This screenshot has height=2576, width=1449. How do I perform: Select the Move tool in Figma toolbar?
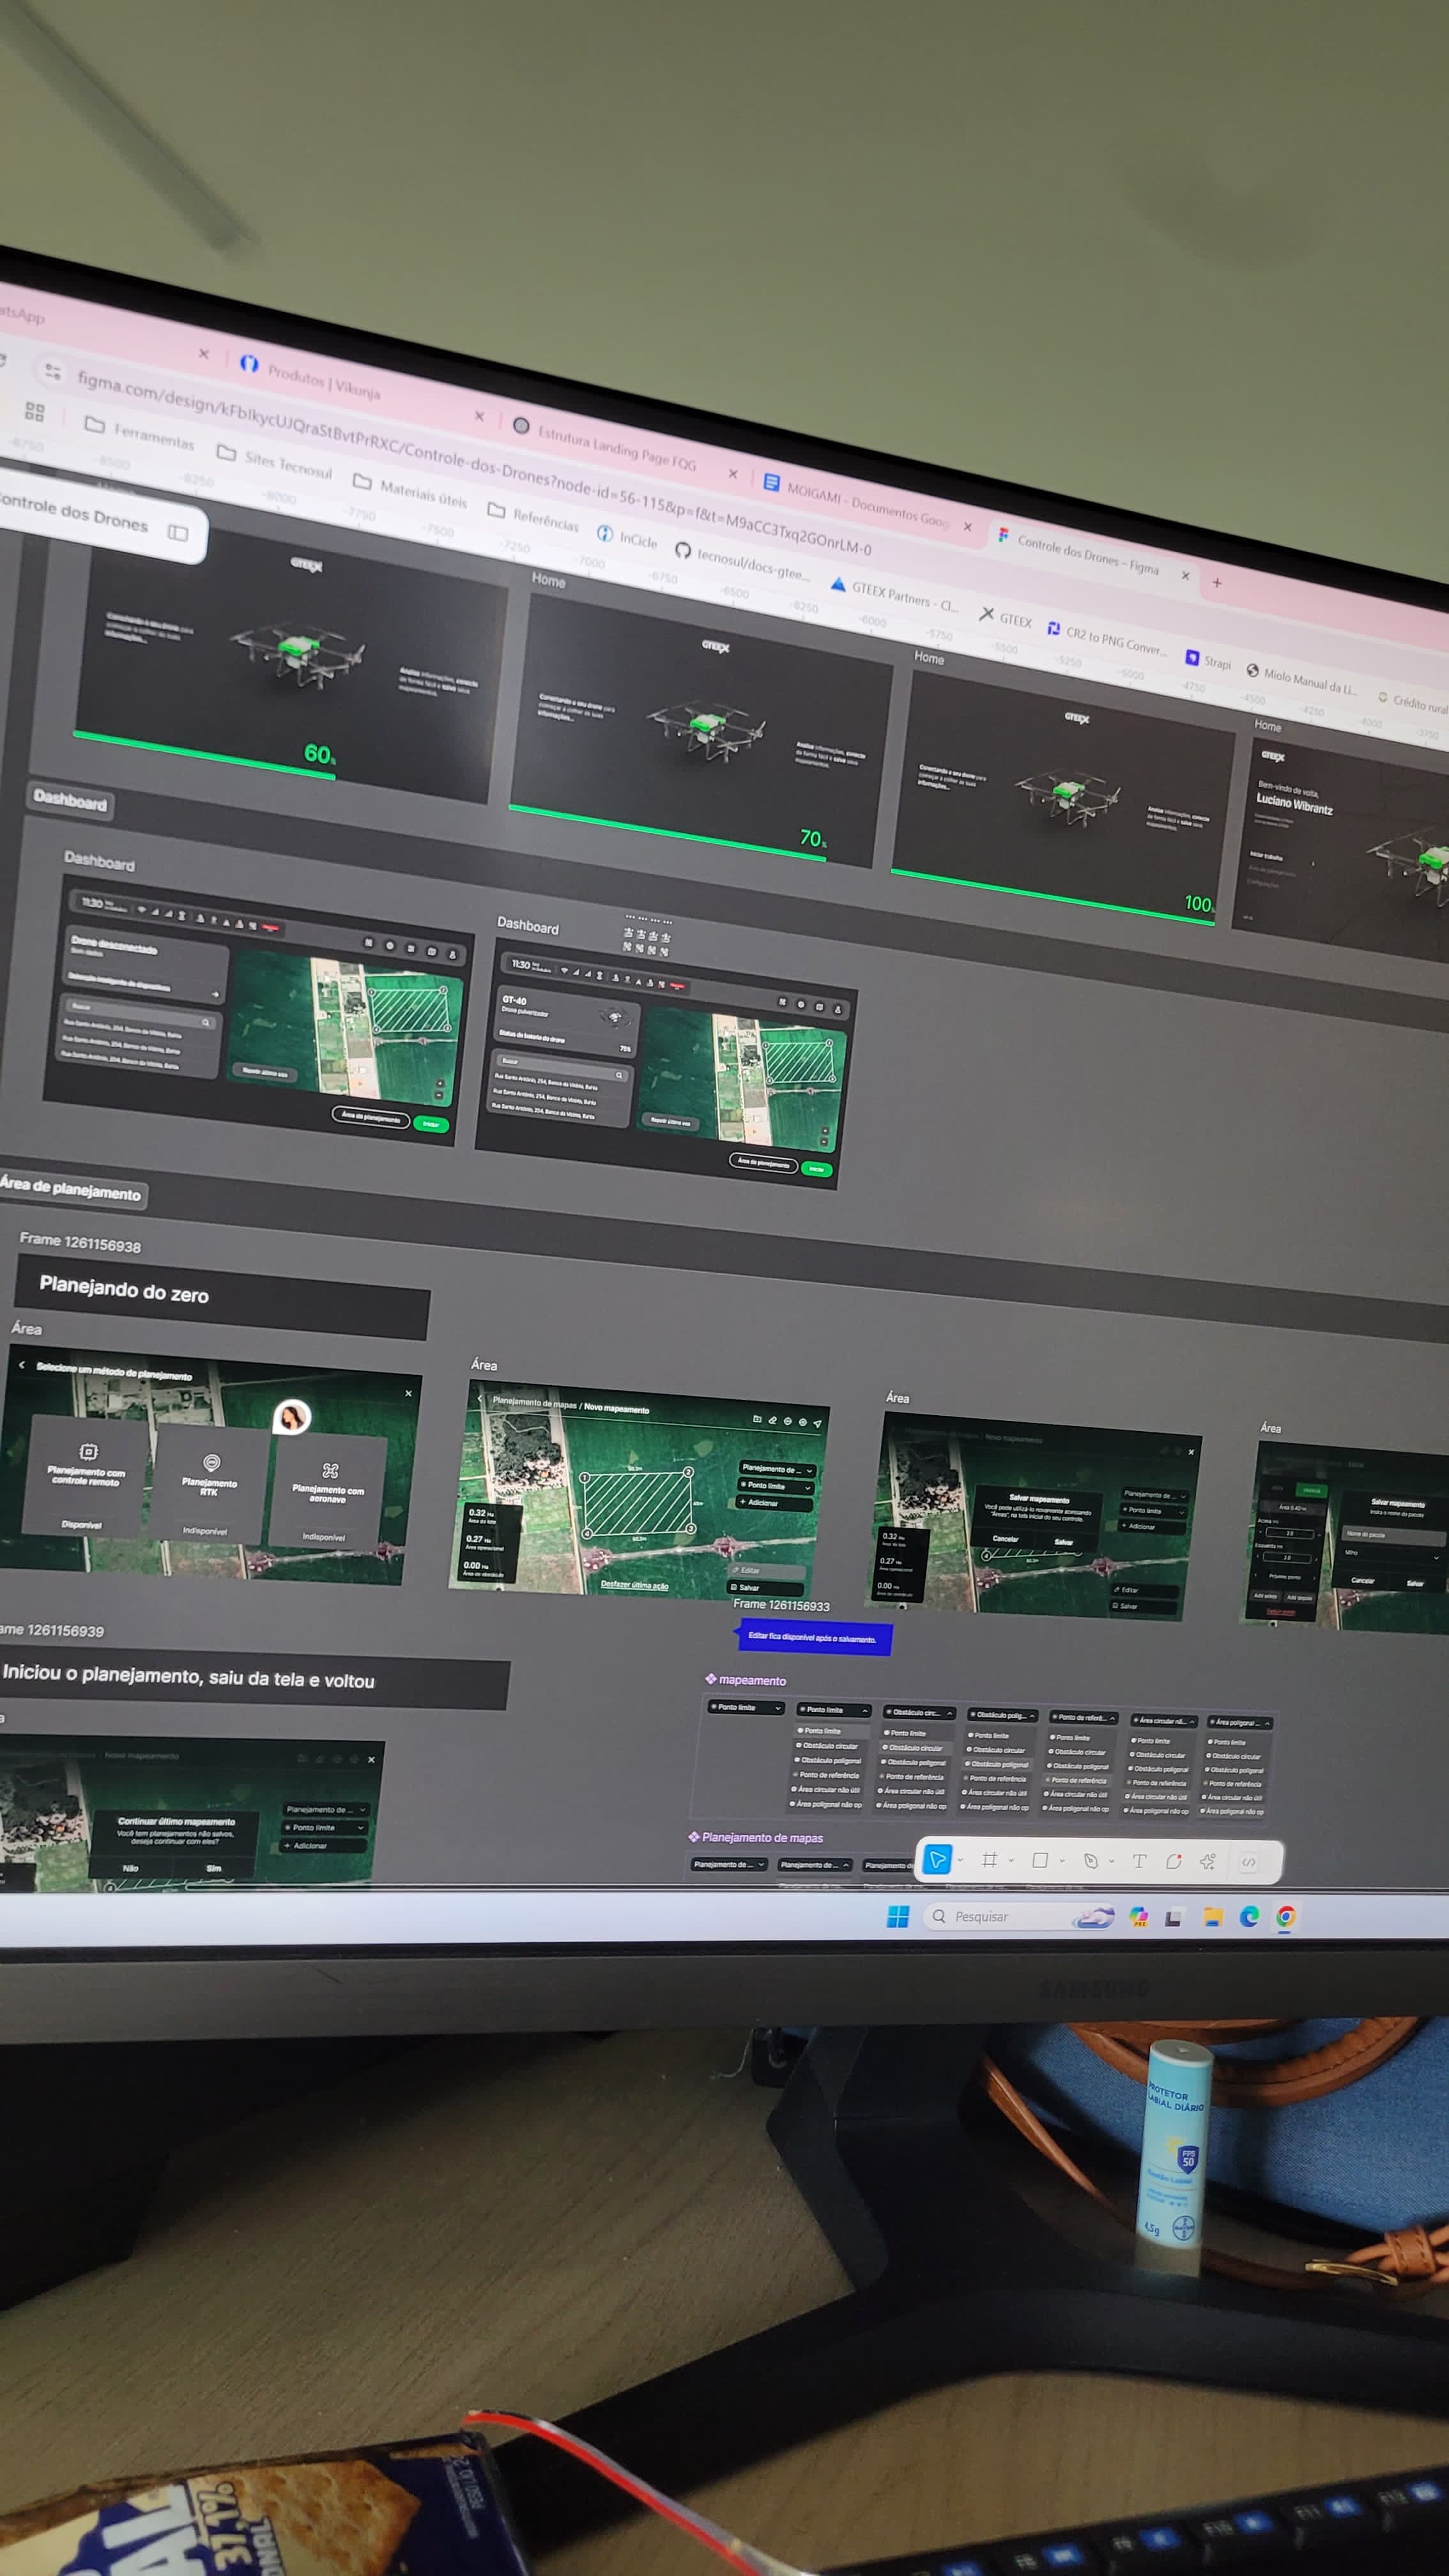pos(937,1860)
